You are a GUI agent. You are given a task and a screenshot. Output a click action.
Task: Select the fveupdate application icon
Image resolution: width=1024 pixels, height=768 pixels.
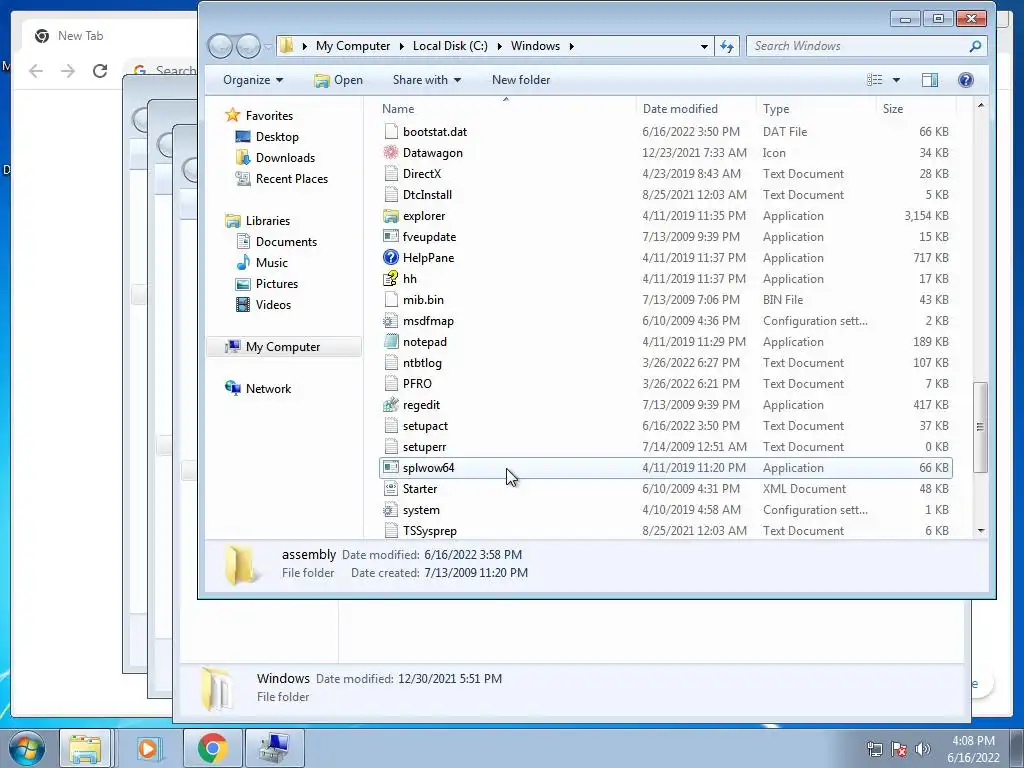click(x=391, y=236)
